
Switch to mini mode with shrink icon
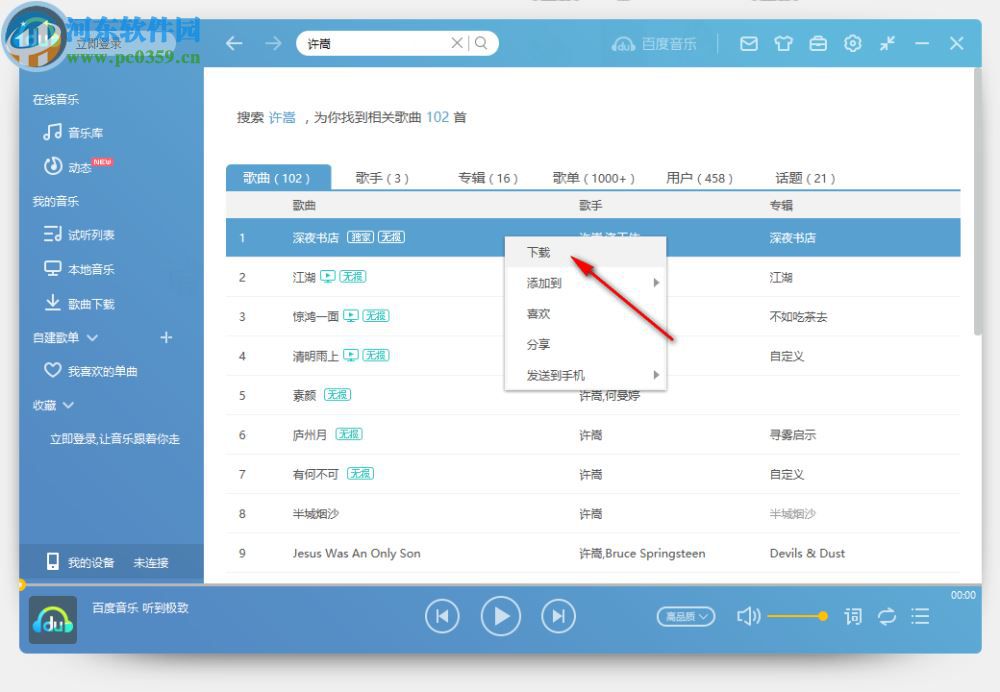click(888, 43)
